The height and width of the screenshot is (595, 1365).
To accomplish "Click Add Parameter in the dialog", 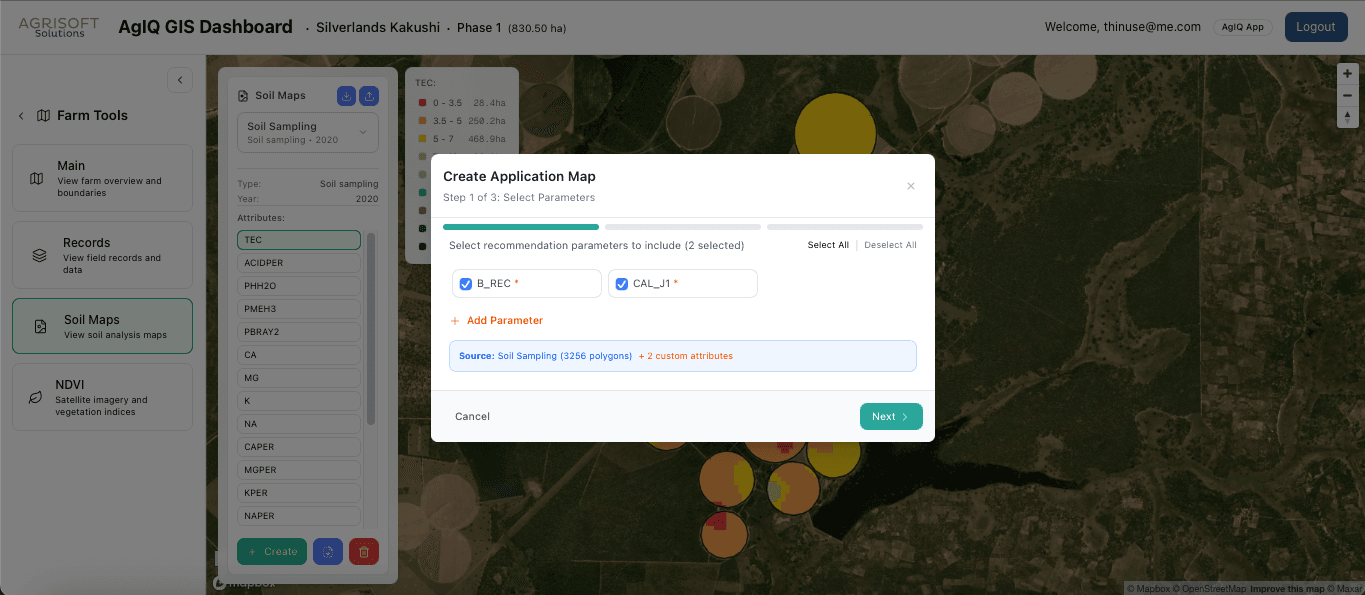I will [497, 320].
